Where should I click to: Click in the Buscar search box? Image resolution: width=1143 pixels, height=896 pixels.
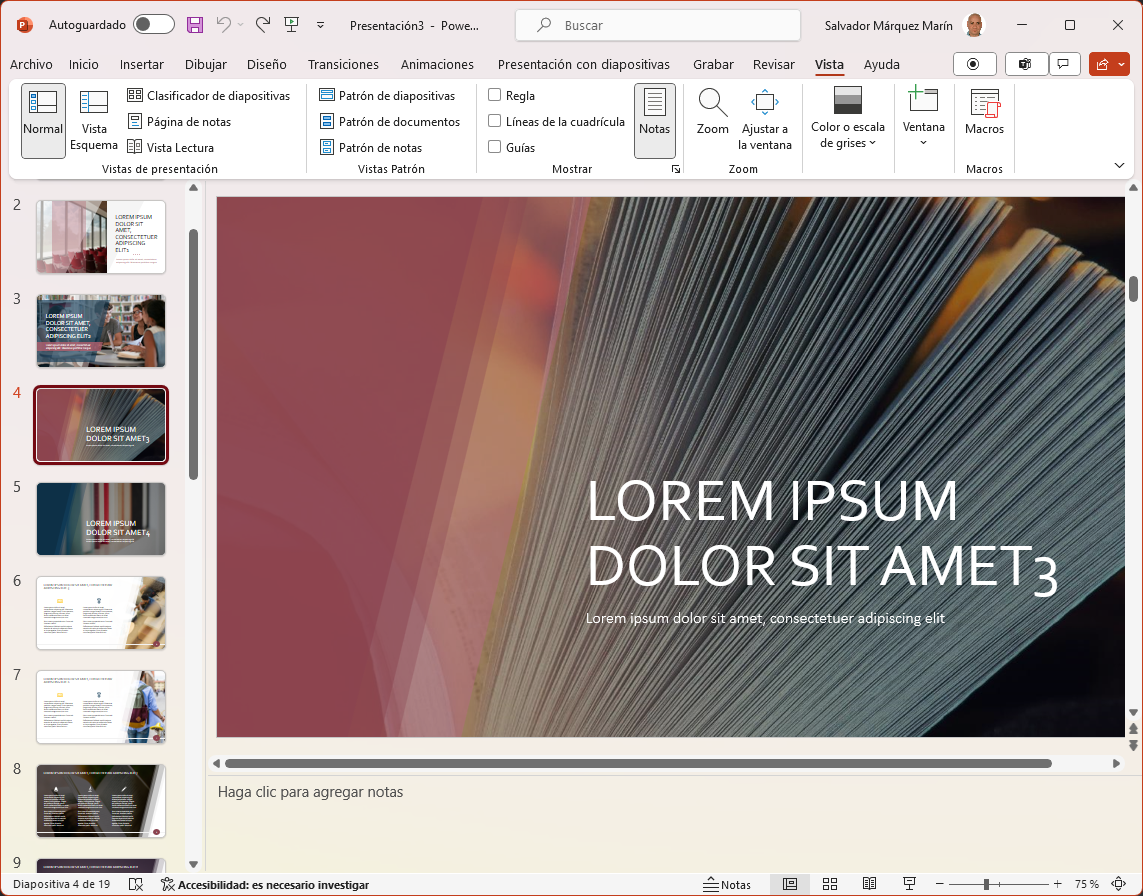[x=658, y=26]
